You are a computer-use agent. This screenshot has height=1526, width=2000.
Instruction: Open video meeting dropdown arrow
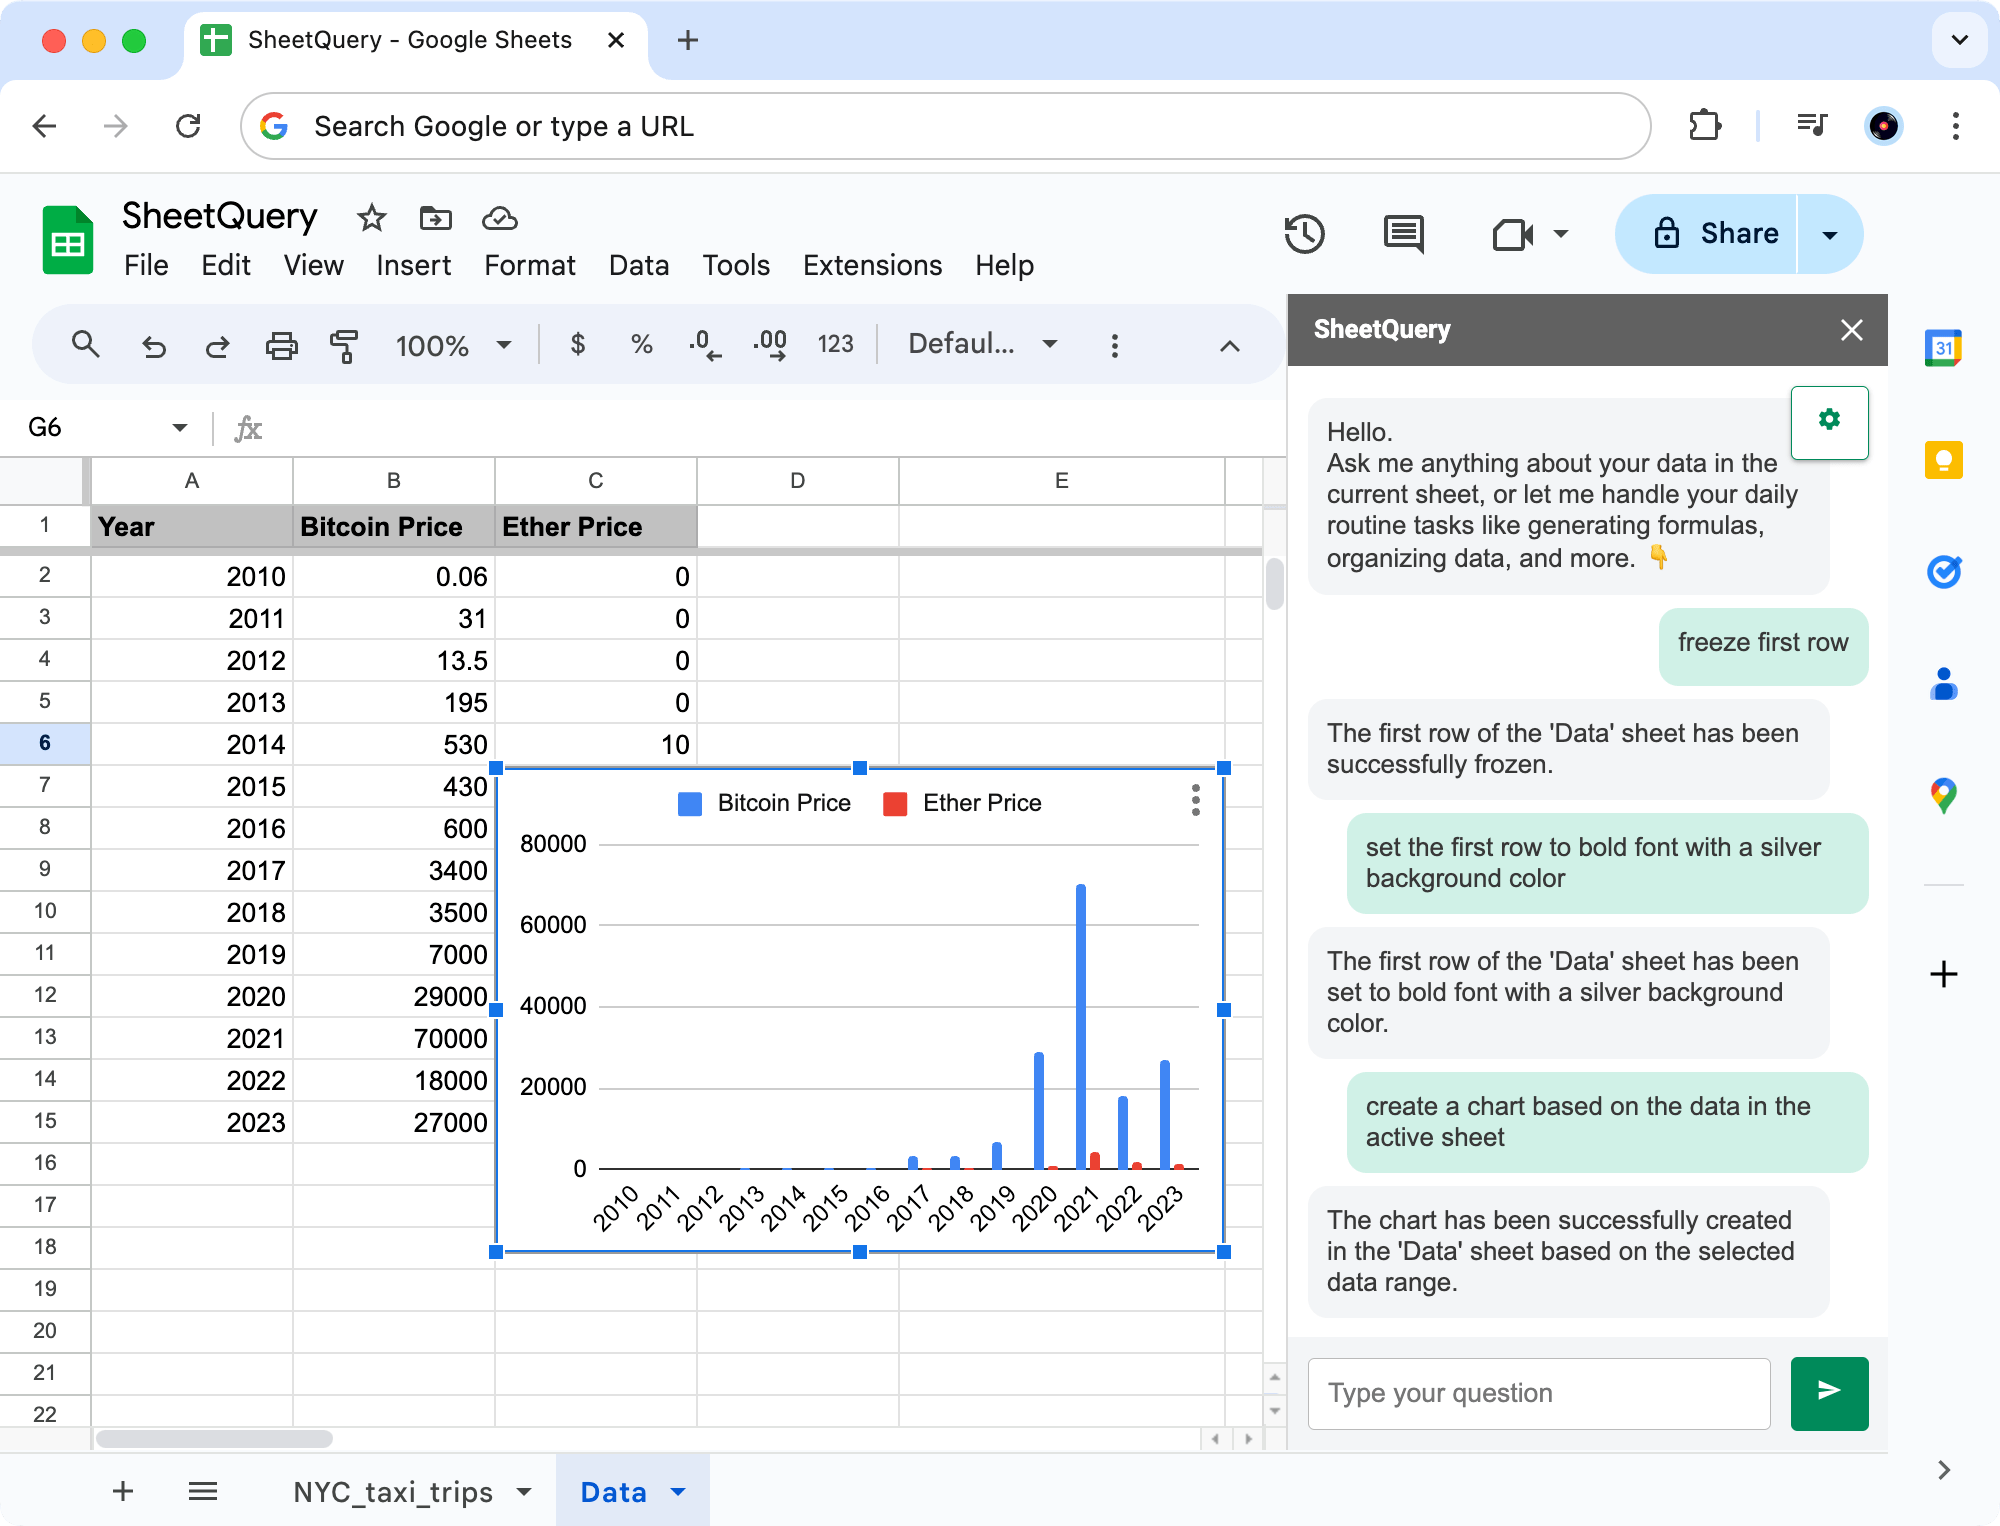[x=1561, y=235]
